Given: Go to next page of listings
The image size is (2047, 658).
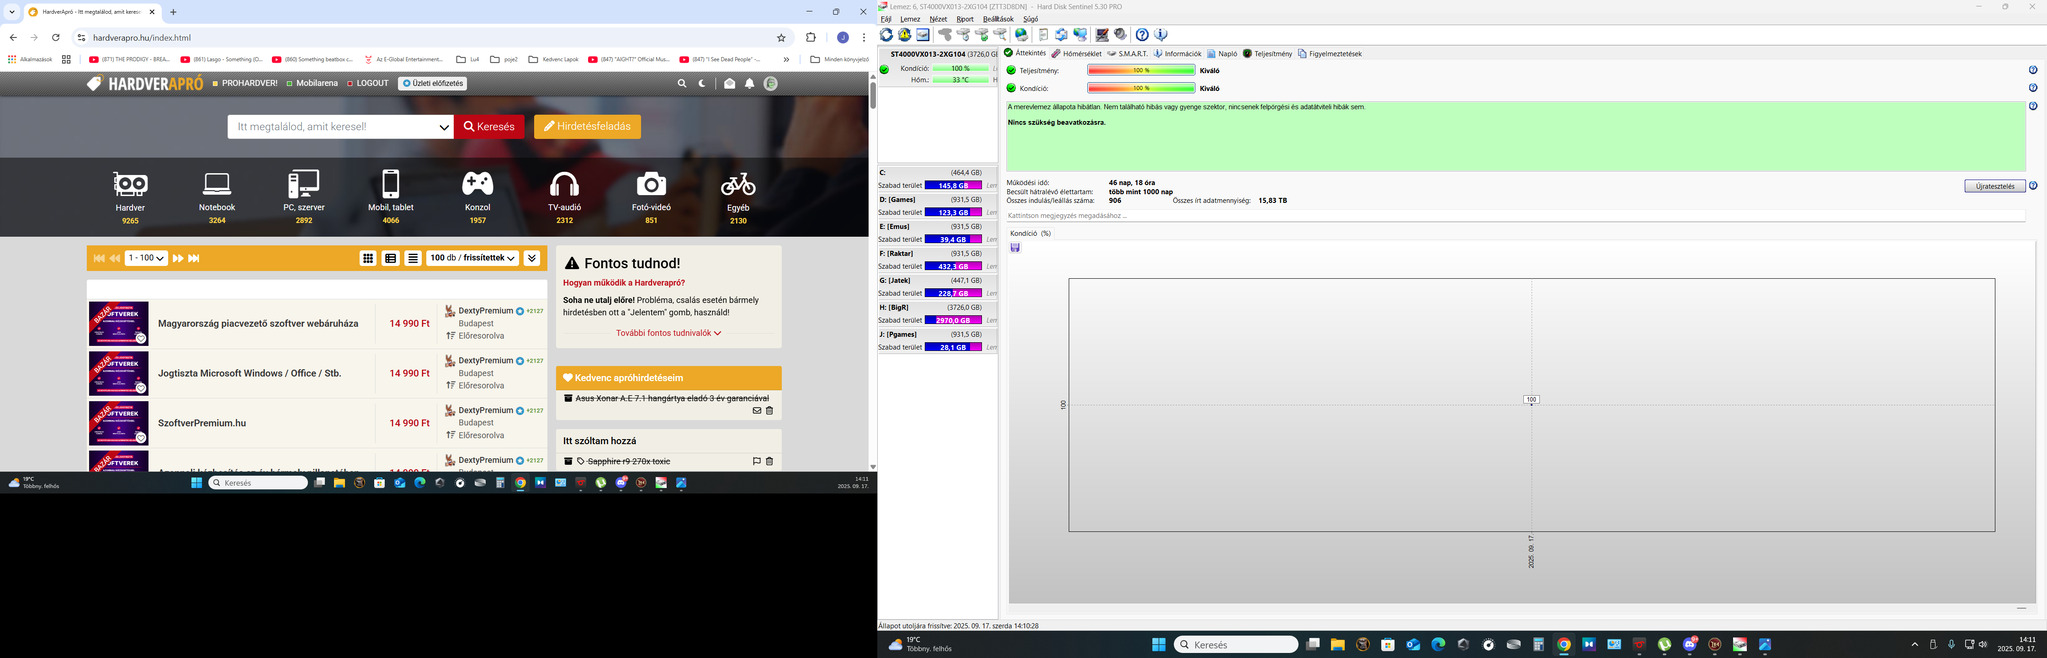Looking at the screenshot, I should tap(178, 258).
